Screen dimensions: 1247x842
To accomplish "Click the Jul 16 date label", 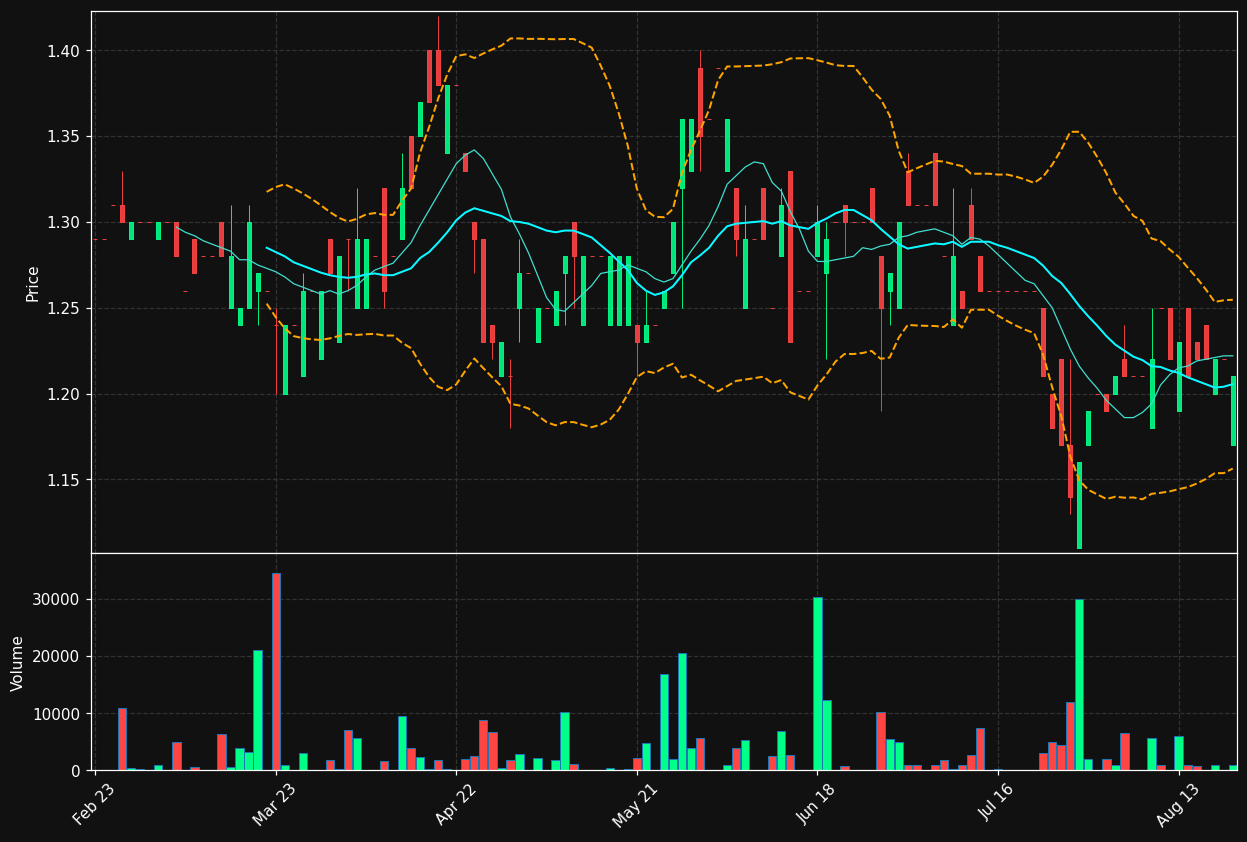I will coord(996,804).
